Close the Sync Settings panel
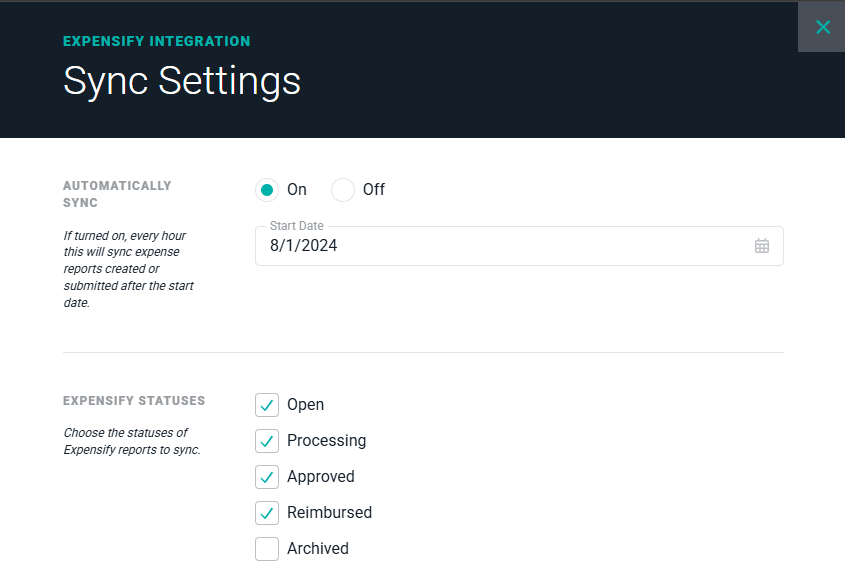Image resolution: width=845 pixels, height=575 pixels. point(822,27)
